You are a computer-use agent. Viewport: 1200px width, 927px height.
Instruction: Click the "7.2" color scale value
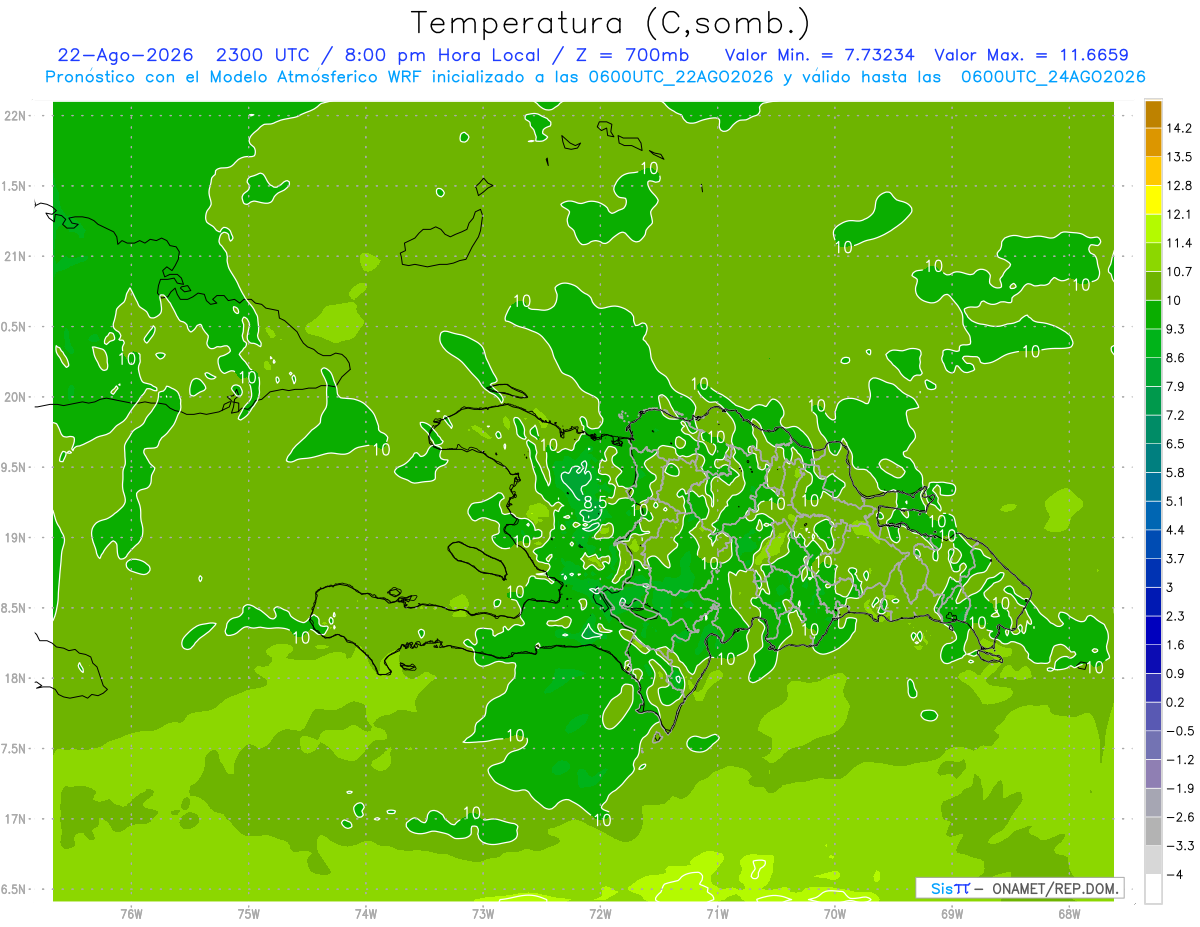coord(1176,415)
